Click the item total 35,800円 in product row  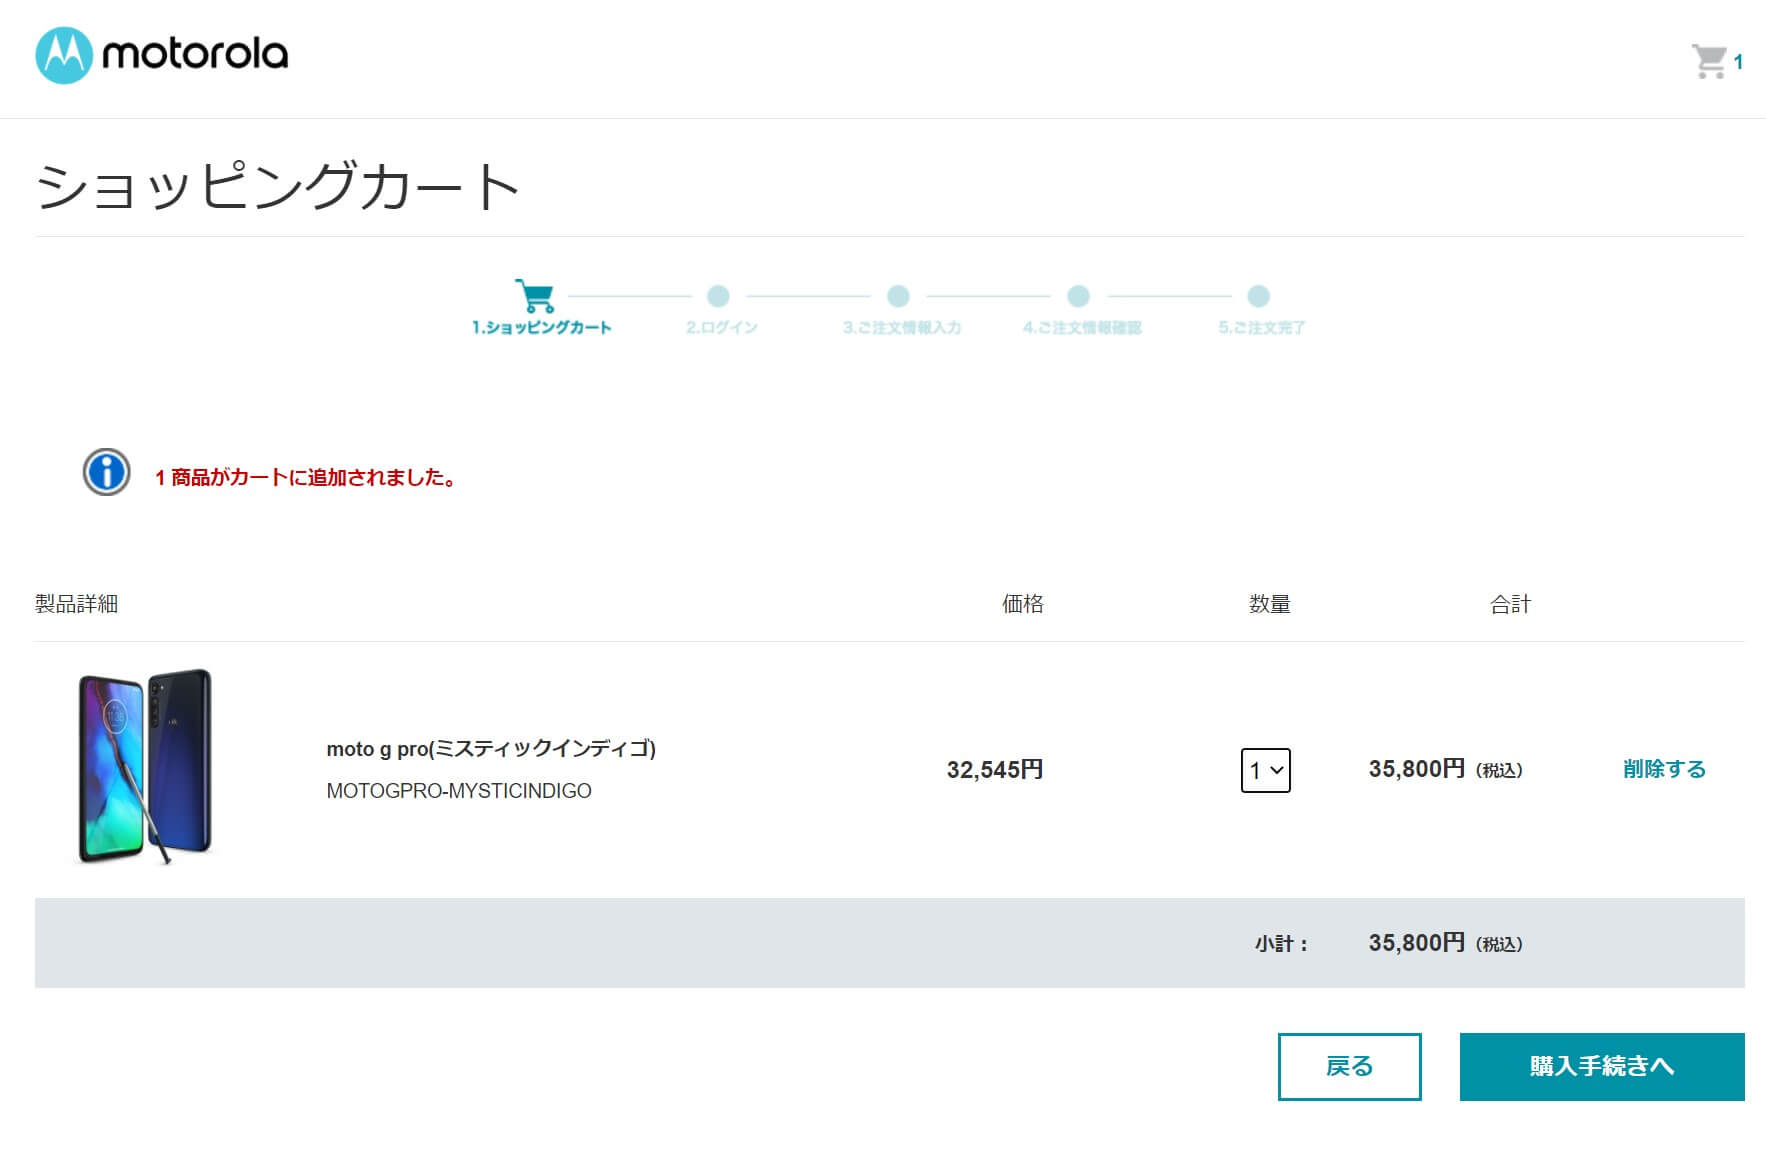1416,769
